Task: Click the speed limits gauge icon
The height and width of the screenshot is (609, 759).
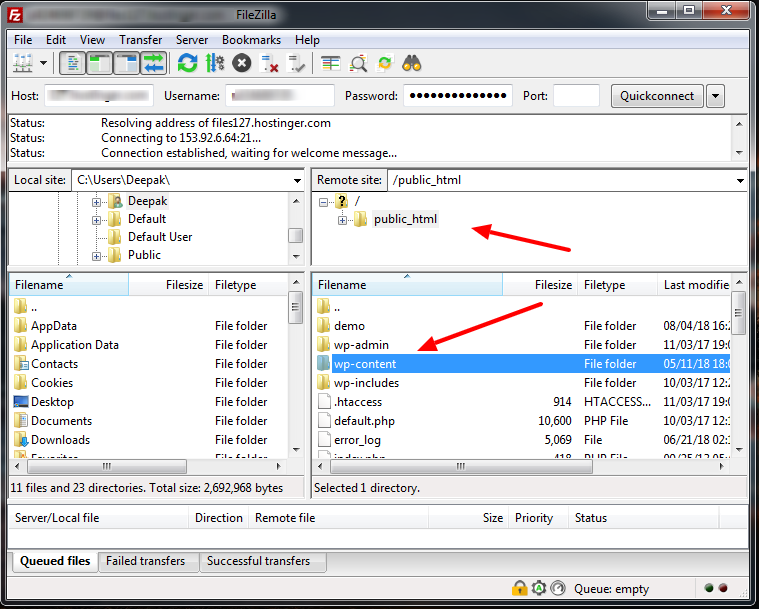Action: click(558, 588)
